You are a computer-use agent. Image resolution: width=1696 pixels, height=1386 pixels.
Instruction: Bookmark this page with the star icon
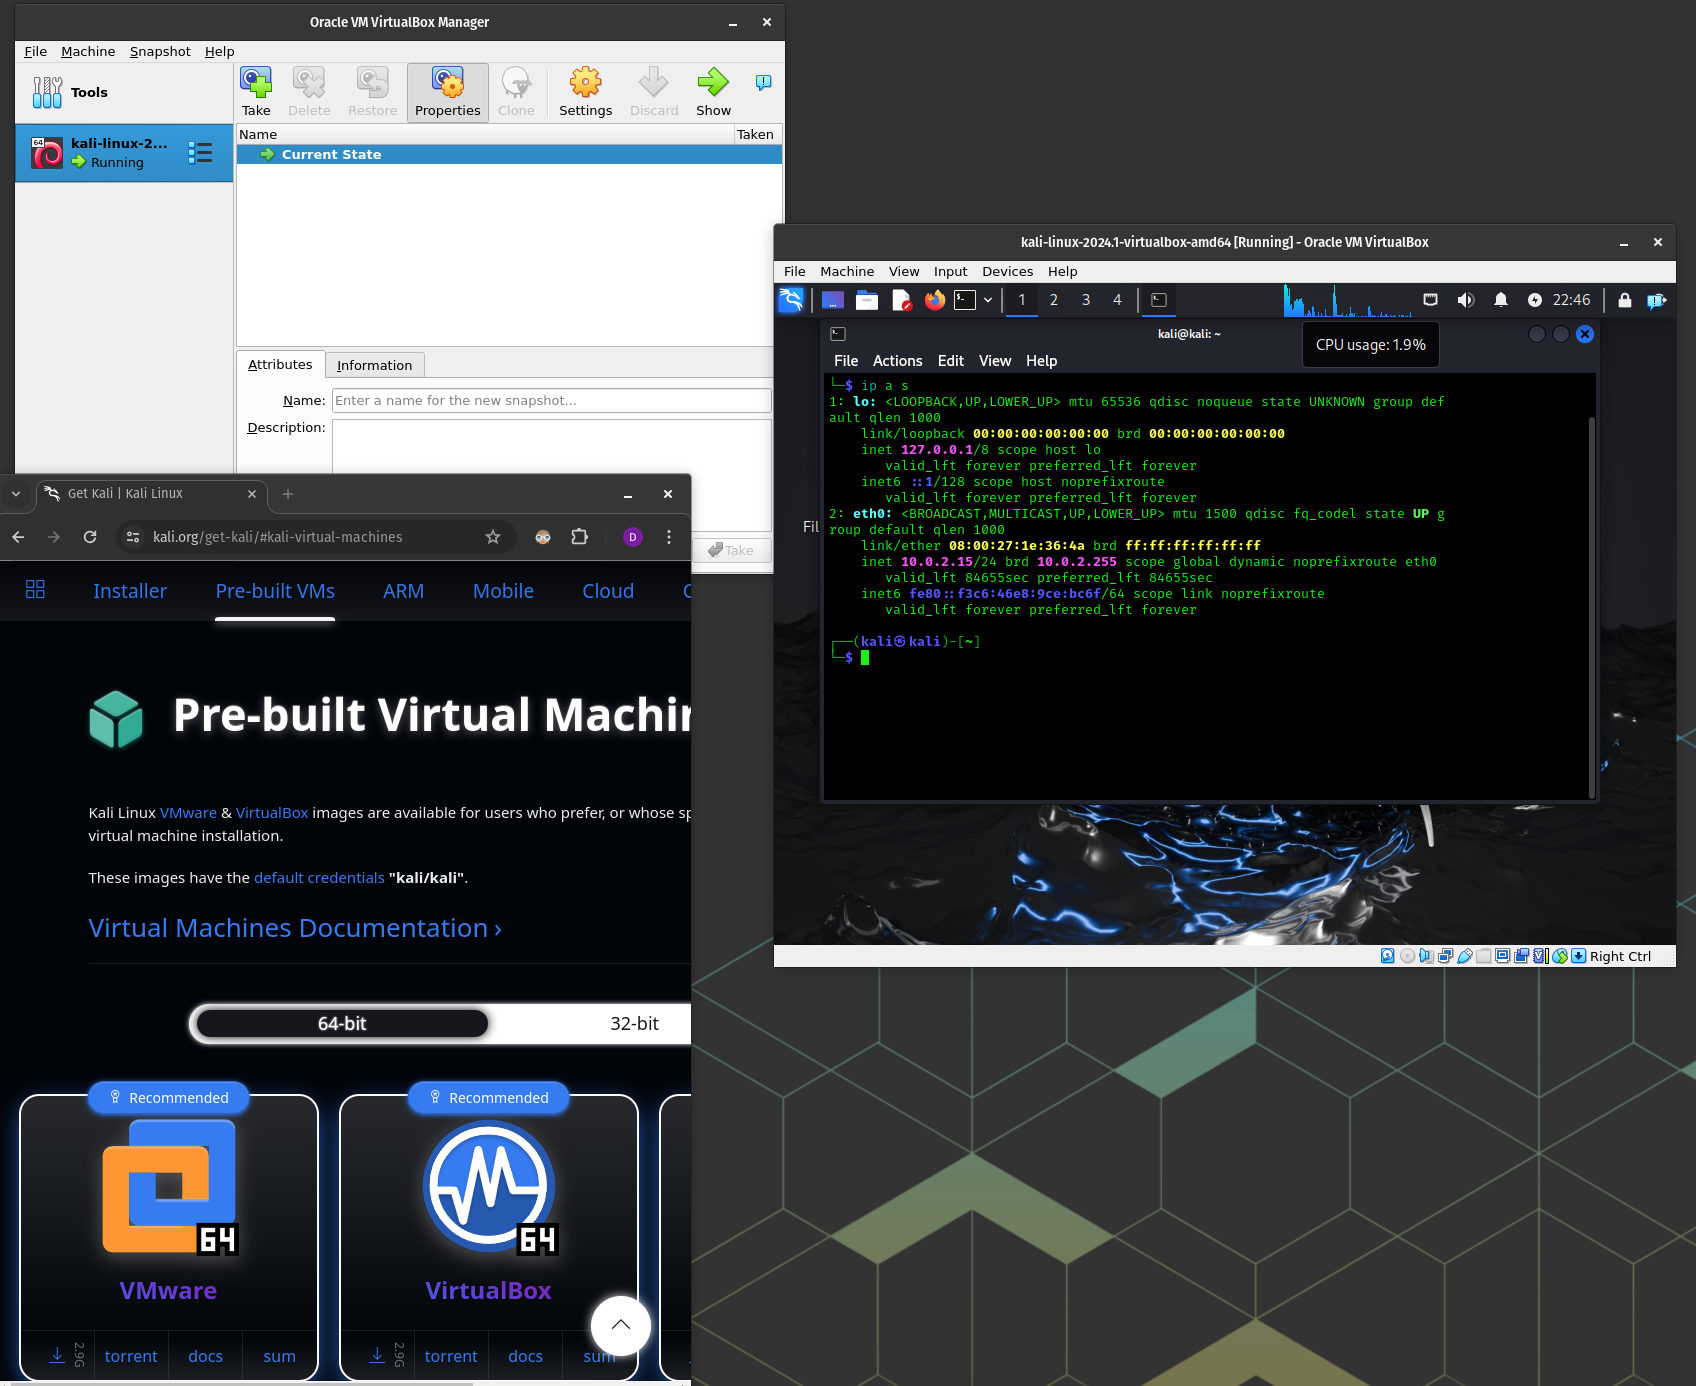[x=493, y=537]
